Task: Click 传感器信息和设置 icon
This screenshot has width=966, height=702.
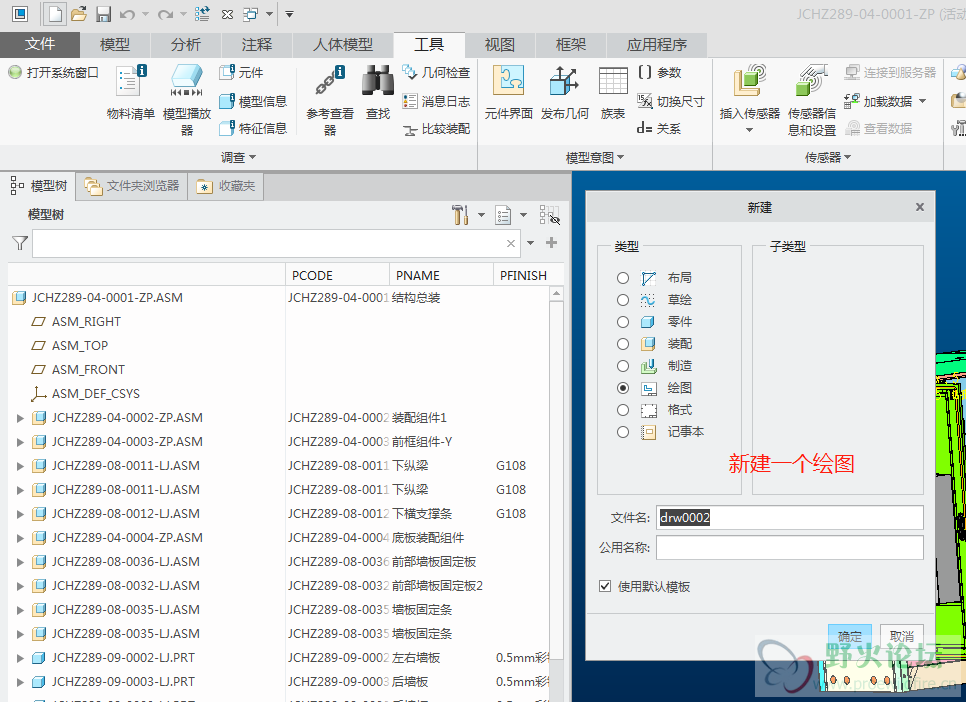Action: (812, 100)
